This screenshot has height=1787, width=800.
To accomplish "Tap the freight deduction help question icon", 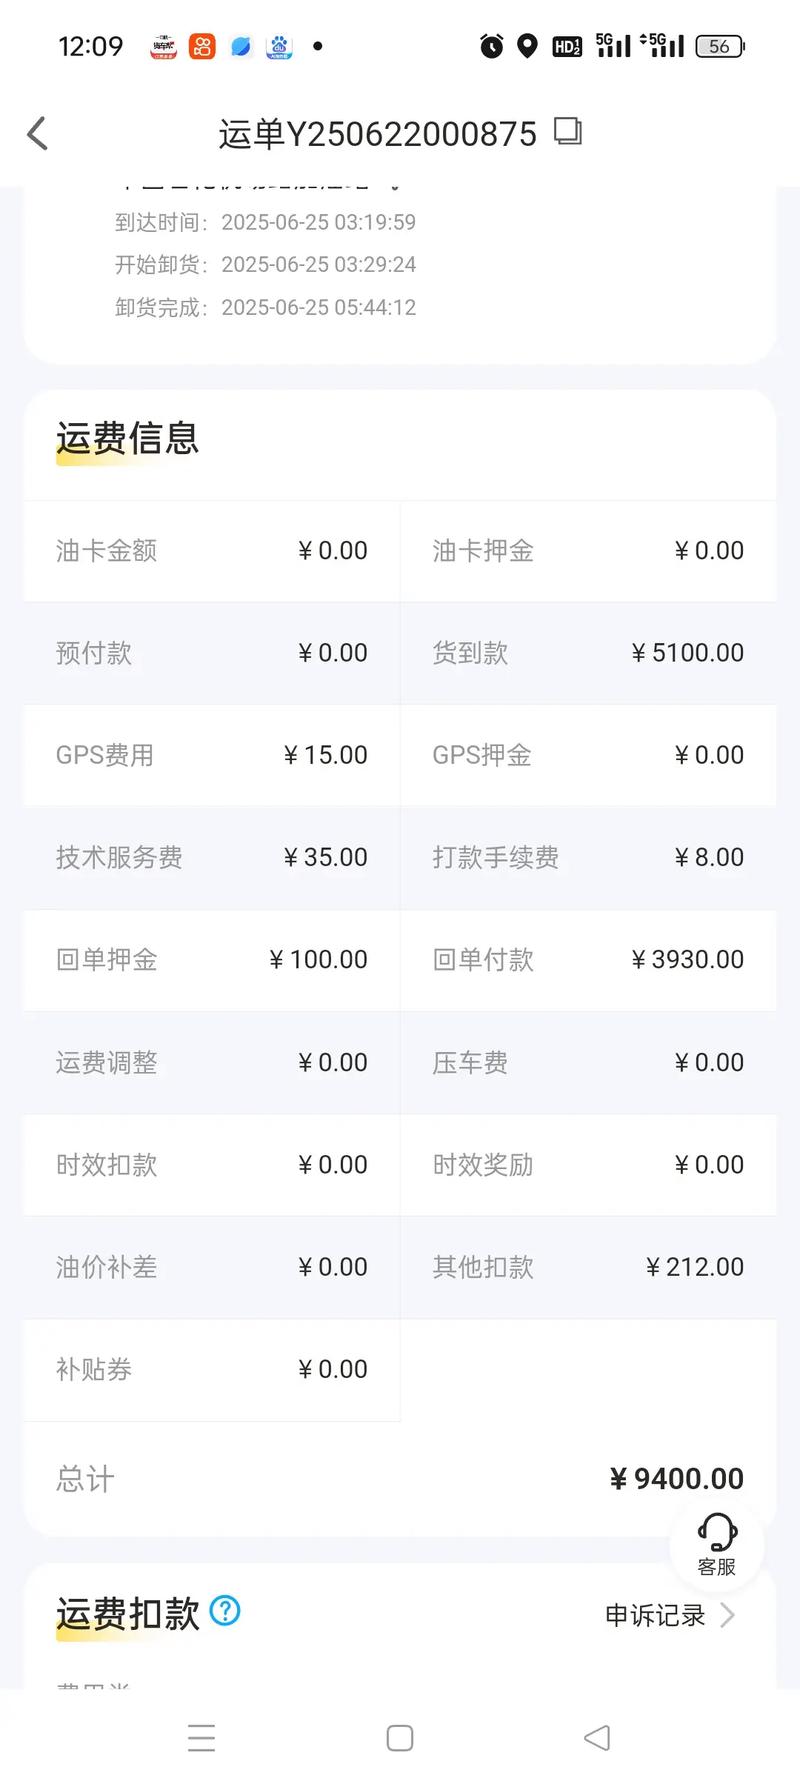I will [225, 1611].
